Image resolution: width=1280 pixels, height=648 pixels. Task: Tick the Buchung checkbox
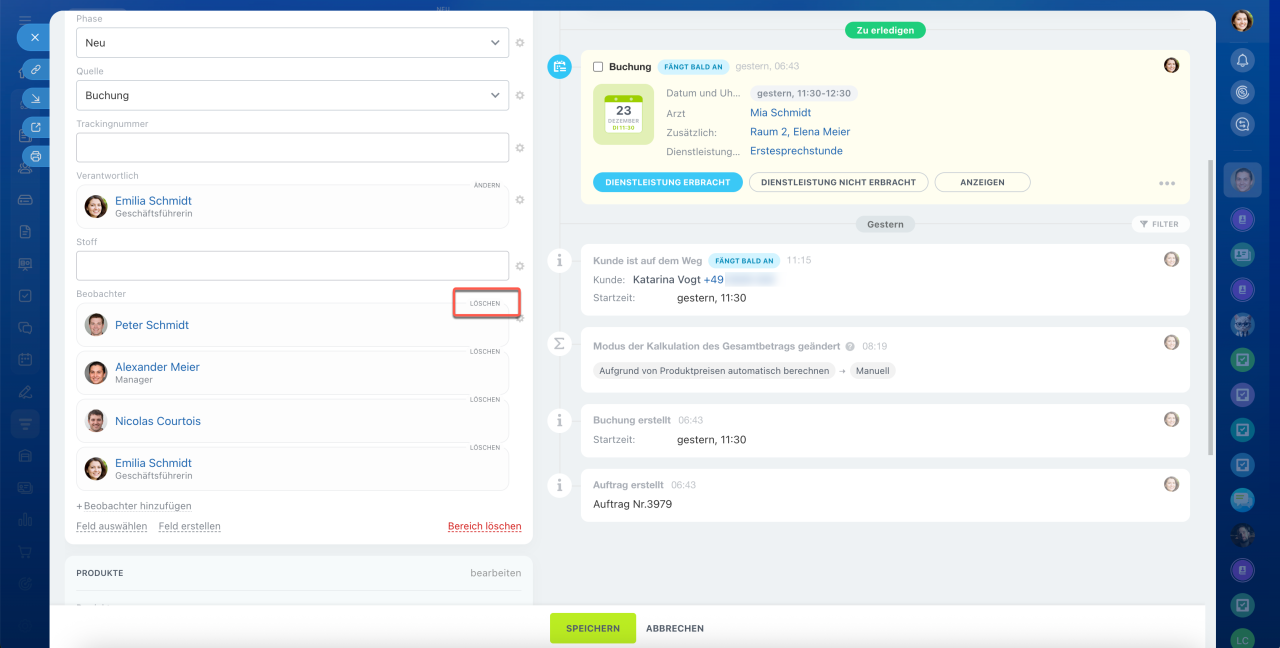coord(598,67)
